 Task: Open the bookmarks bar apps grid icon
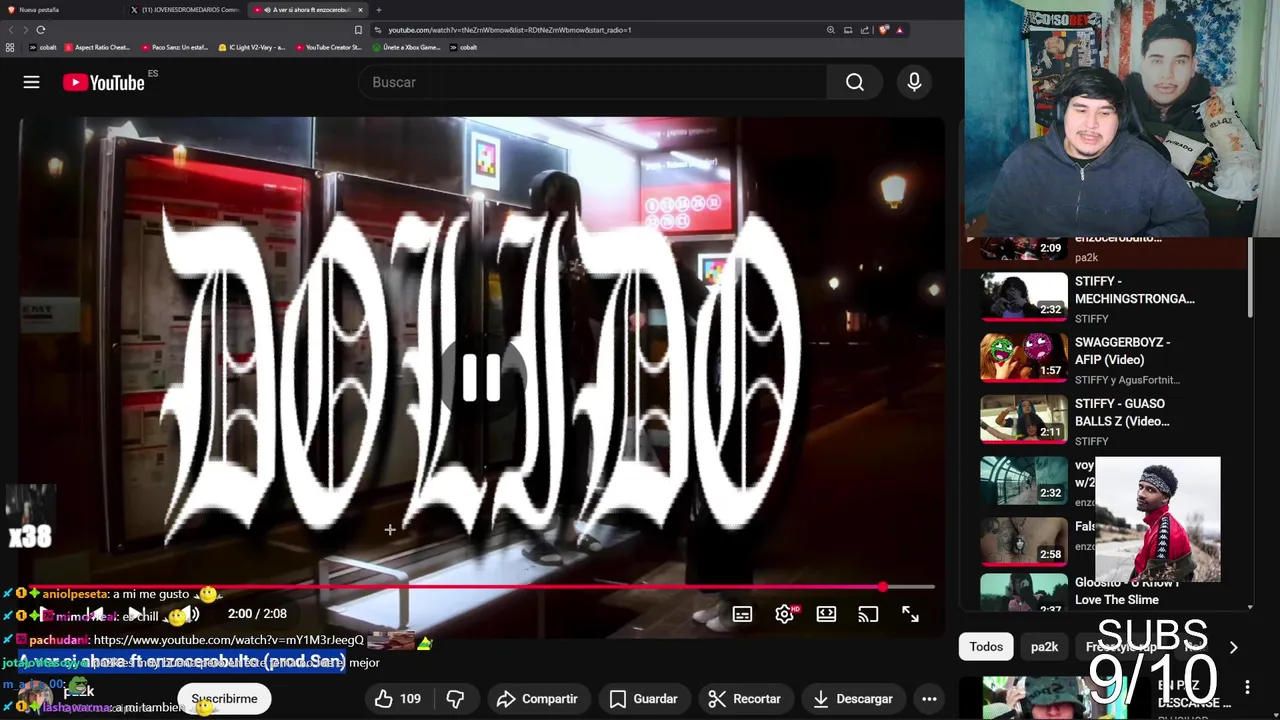click(x=10, y=47)
